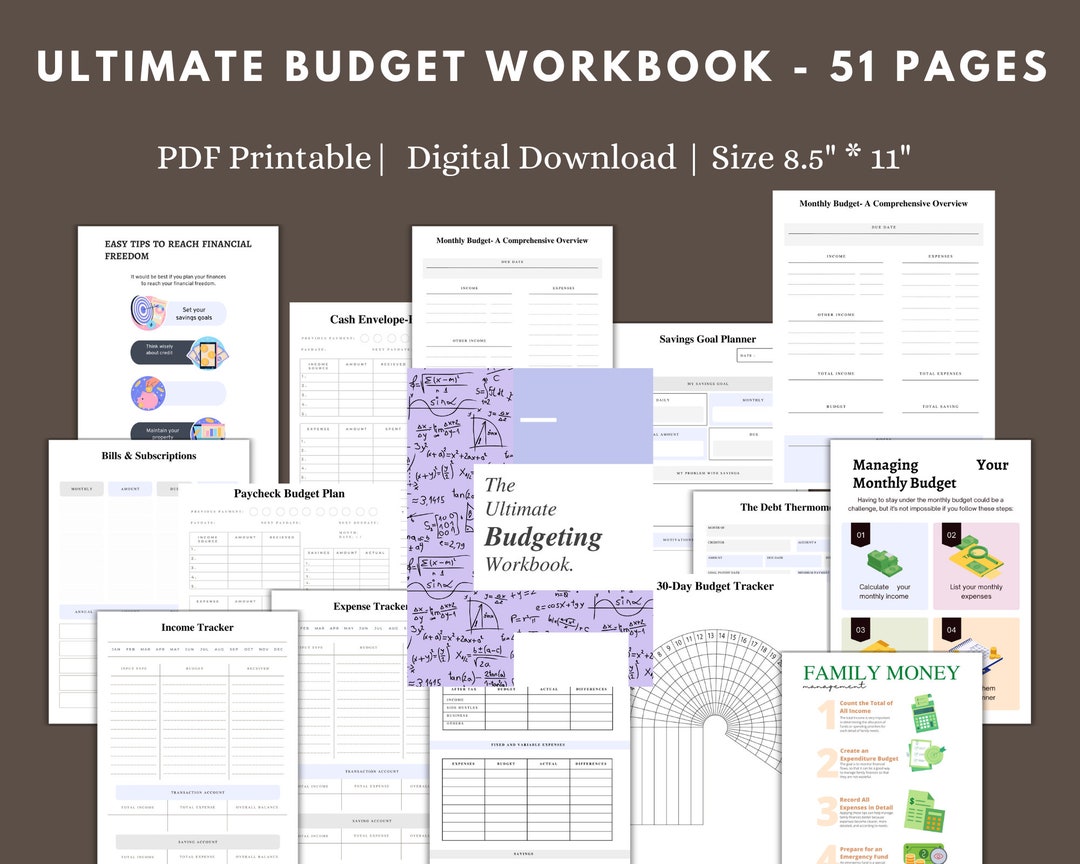Screen dimensions: 1080x864
Task: Click the Size 8.5" * 11" text
Action: pyautogui.click(x=811, y=158)
